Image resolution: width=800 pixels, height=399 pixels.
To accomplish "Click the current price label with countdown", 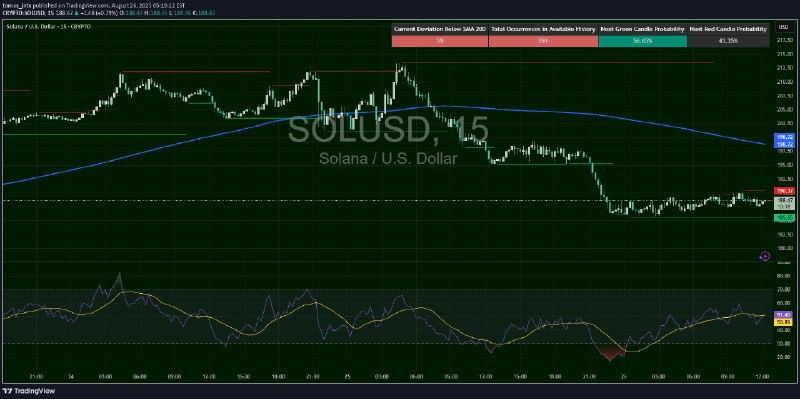I will tap(784, 203).
